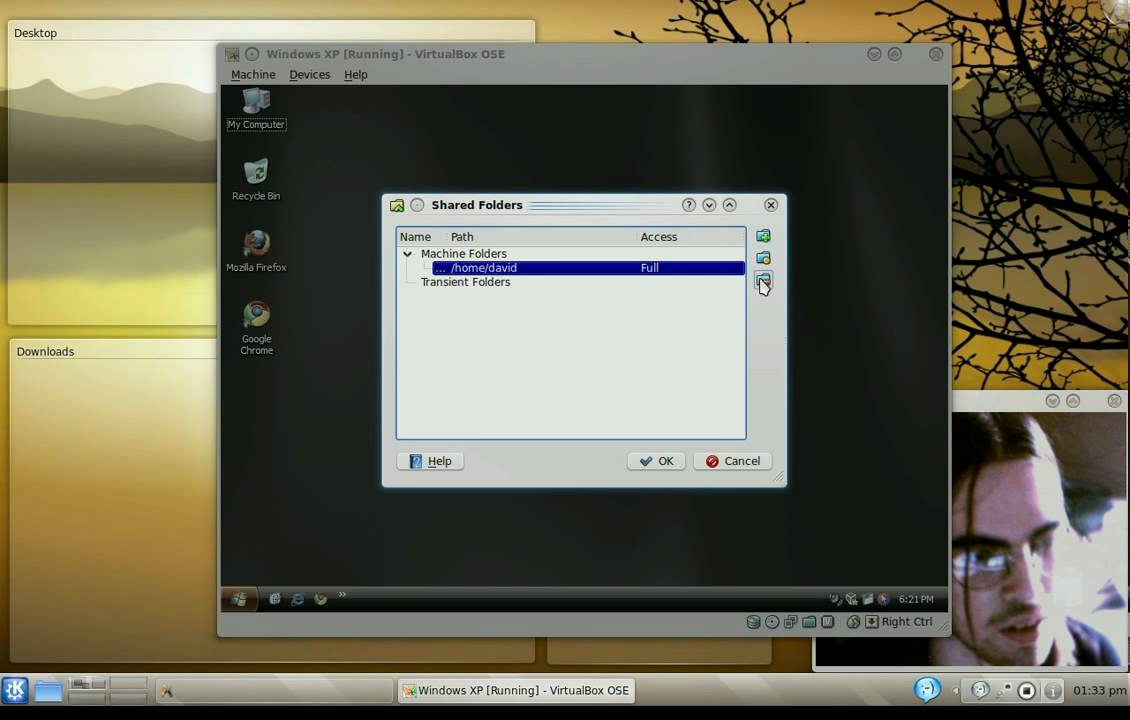Cancel the Shared Folders dialog
The height and width of the screenshot is (720, 1130).
pyautogui.click(x=732, y=461)
